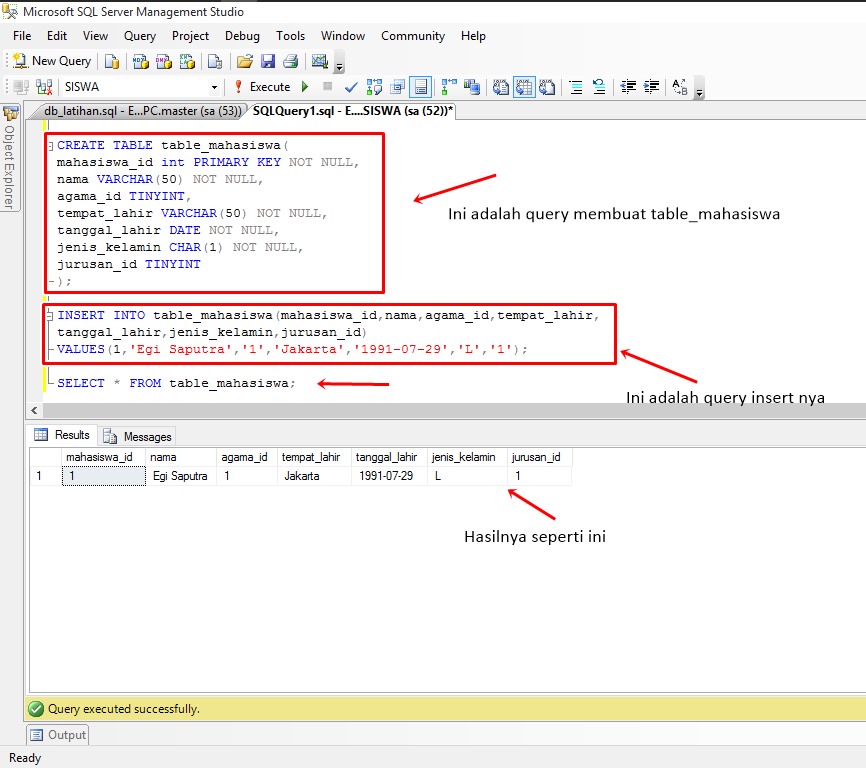Toggle Results to Grid output mode
The height and width of the screenshot is (768, 866).
click(x=524, y=87)
